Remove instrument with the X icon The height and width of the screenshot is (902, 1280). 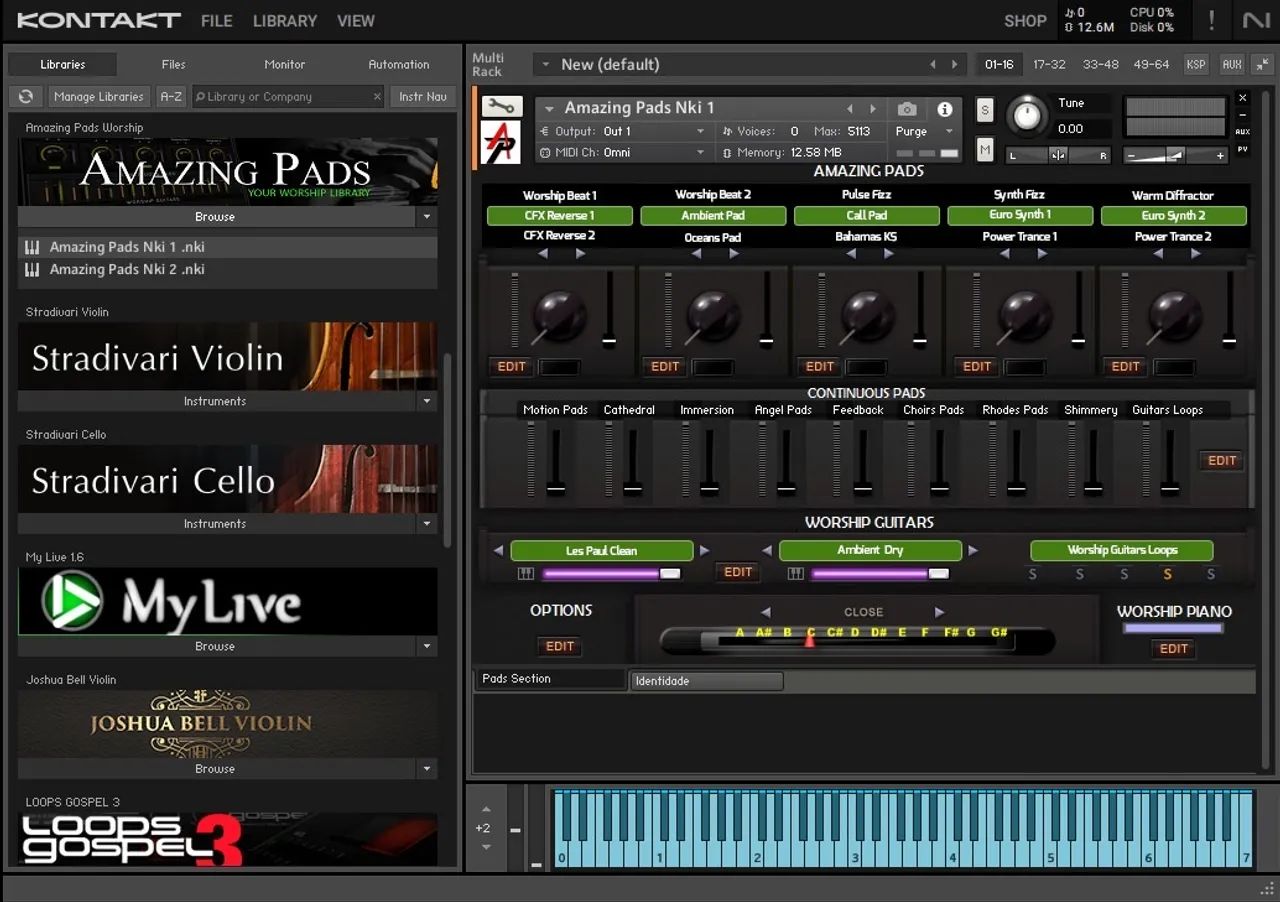(1242, 98)
